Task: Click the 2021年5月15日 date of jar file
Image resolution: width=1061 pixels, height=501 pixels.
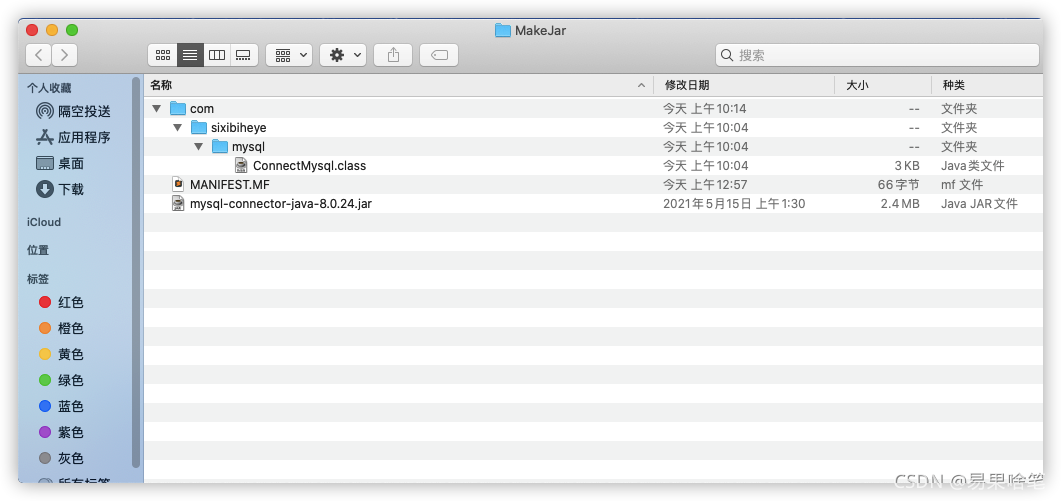Action: click(x=734, y=203)
